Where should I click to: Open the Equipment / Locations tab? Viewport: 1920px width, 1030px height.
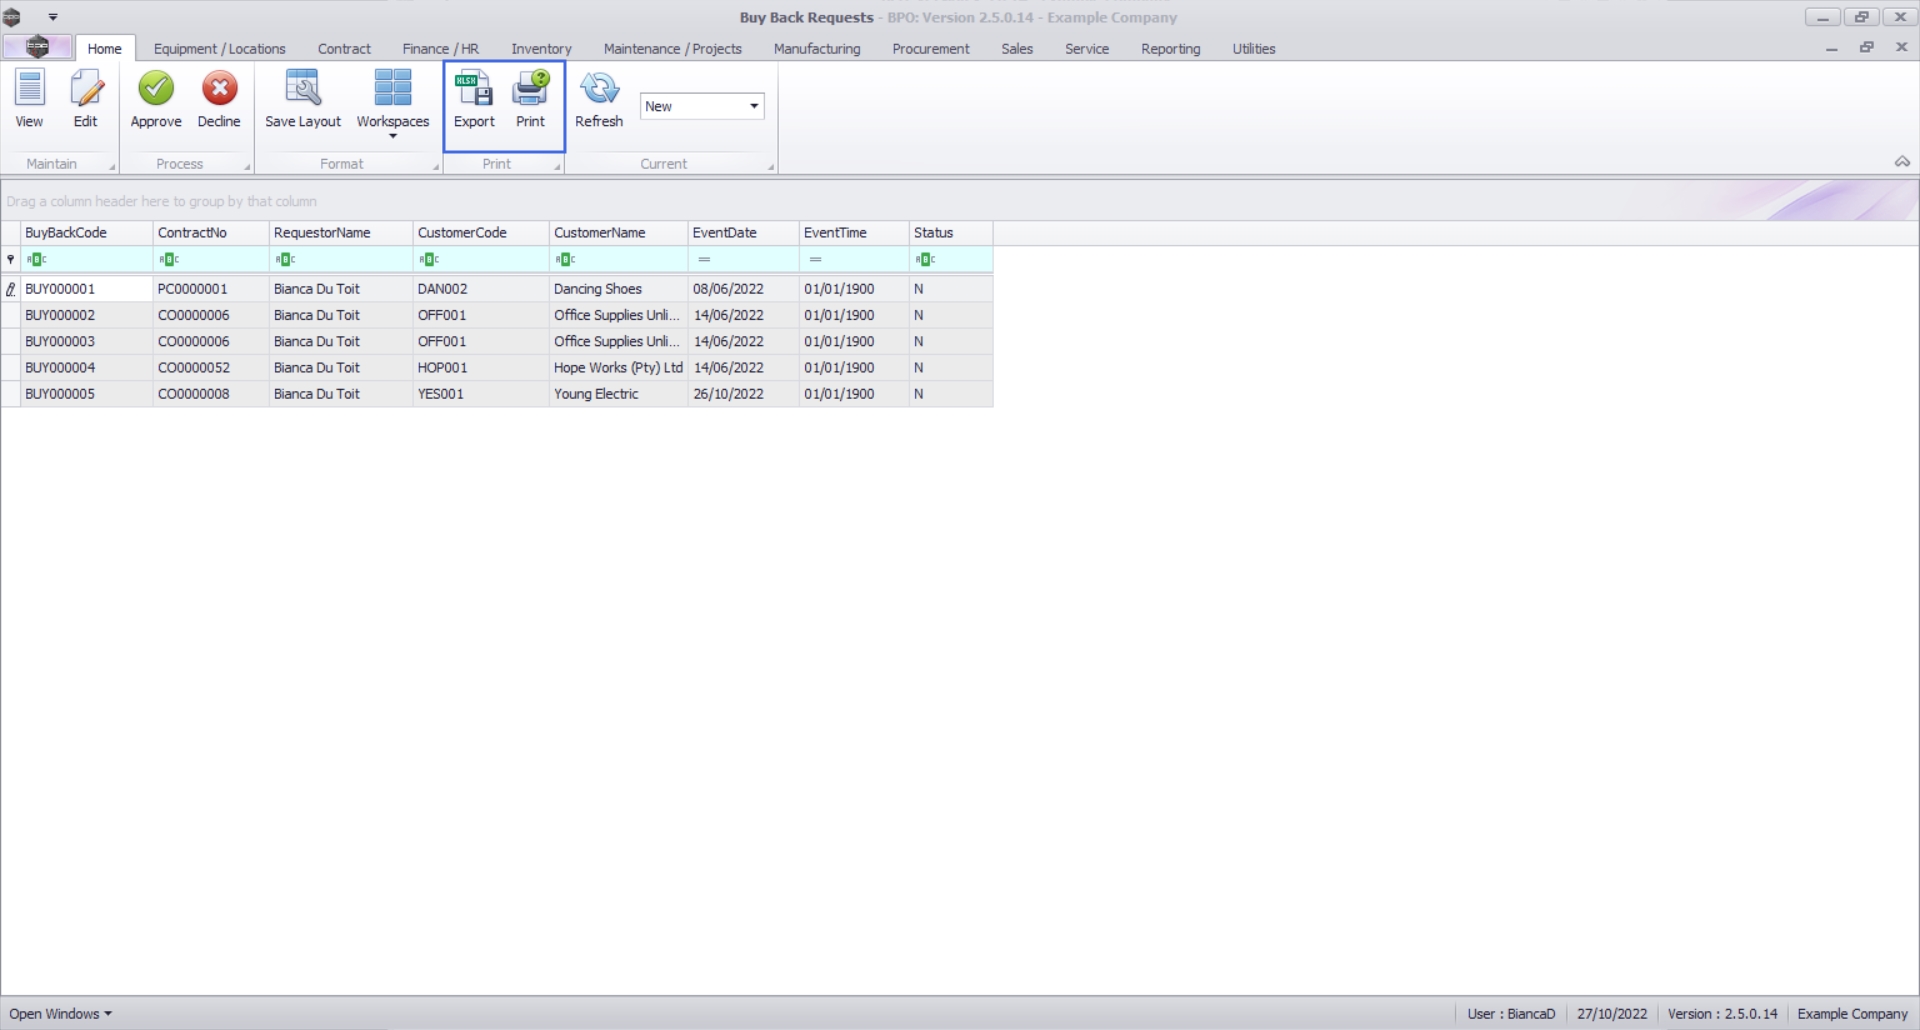pos(219,48)
